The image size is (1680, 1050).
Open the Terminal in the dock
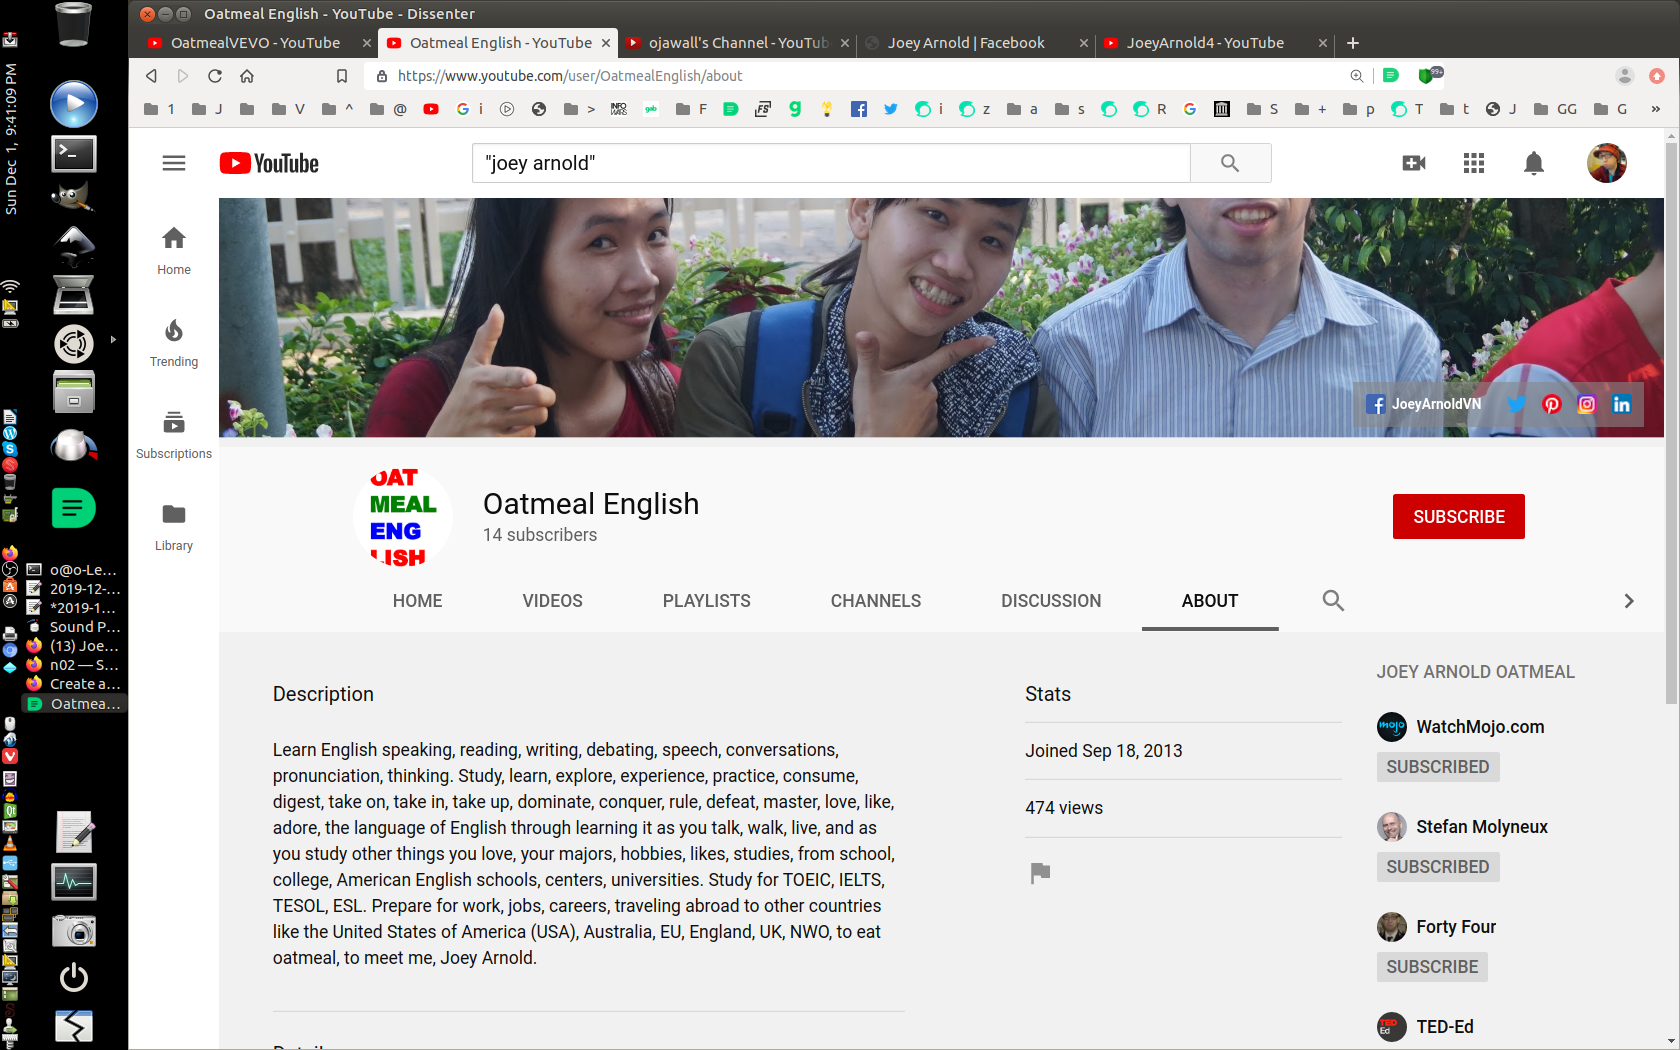point(74,154)
